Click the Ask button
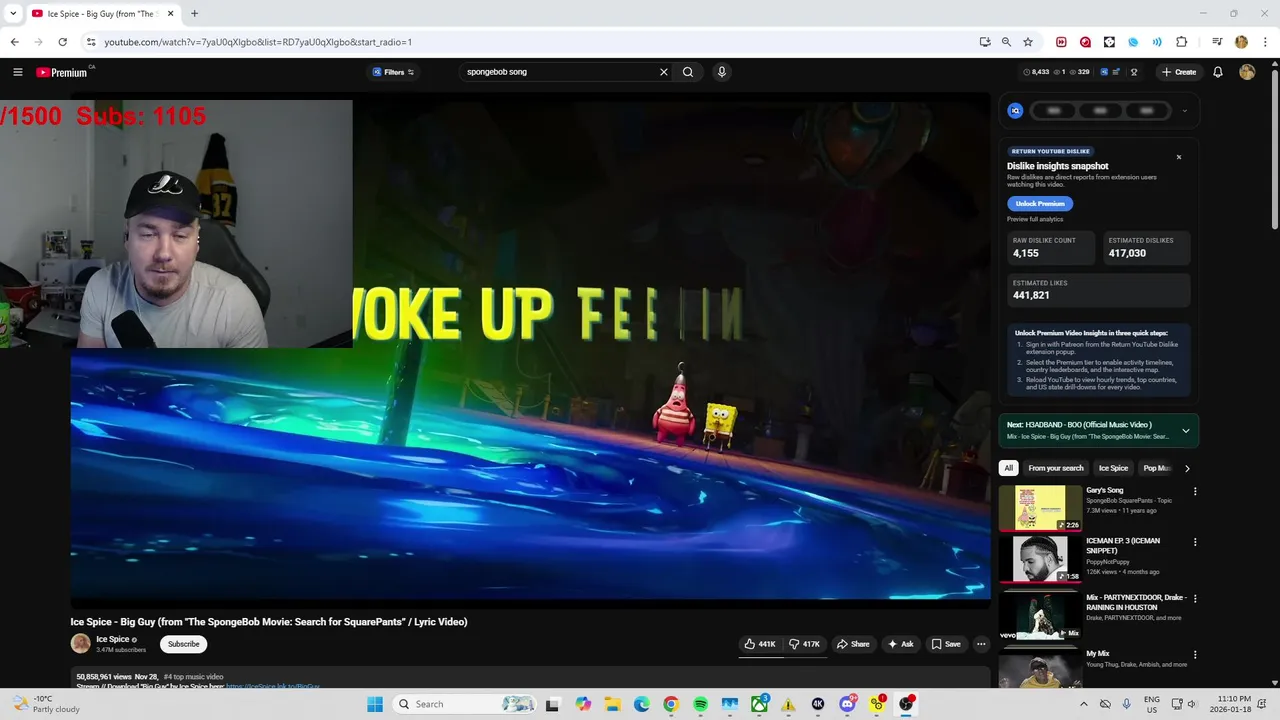This screenshot has width=1280, height=720. (x=900, y=644)
